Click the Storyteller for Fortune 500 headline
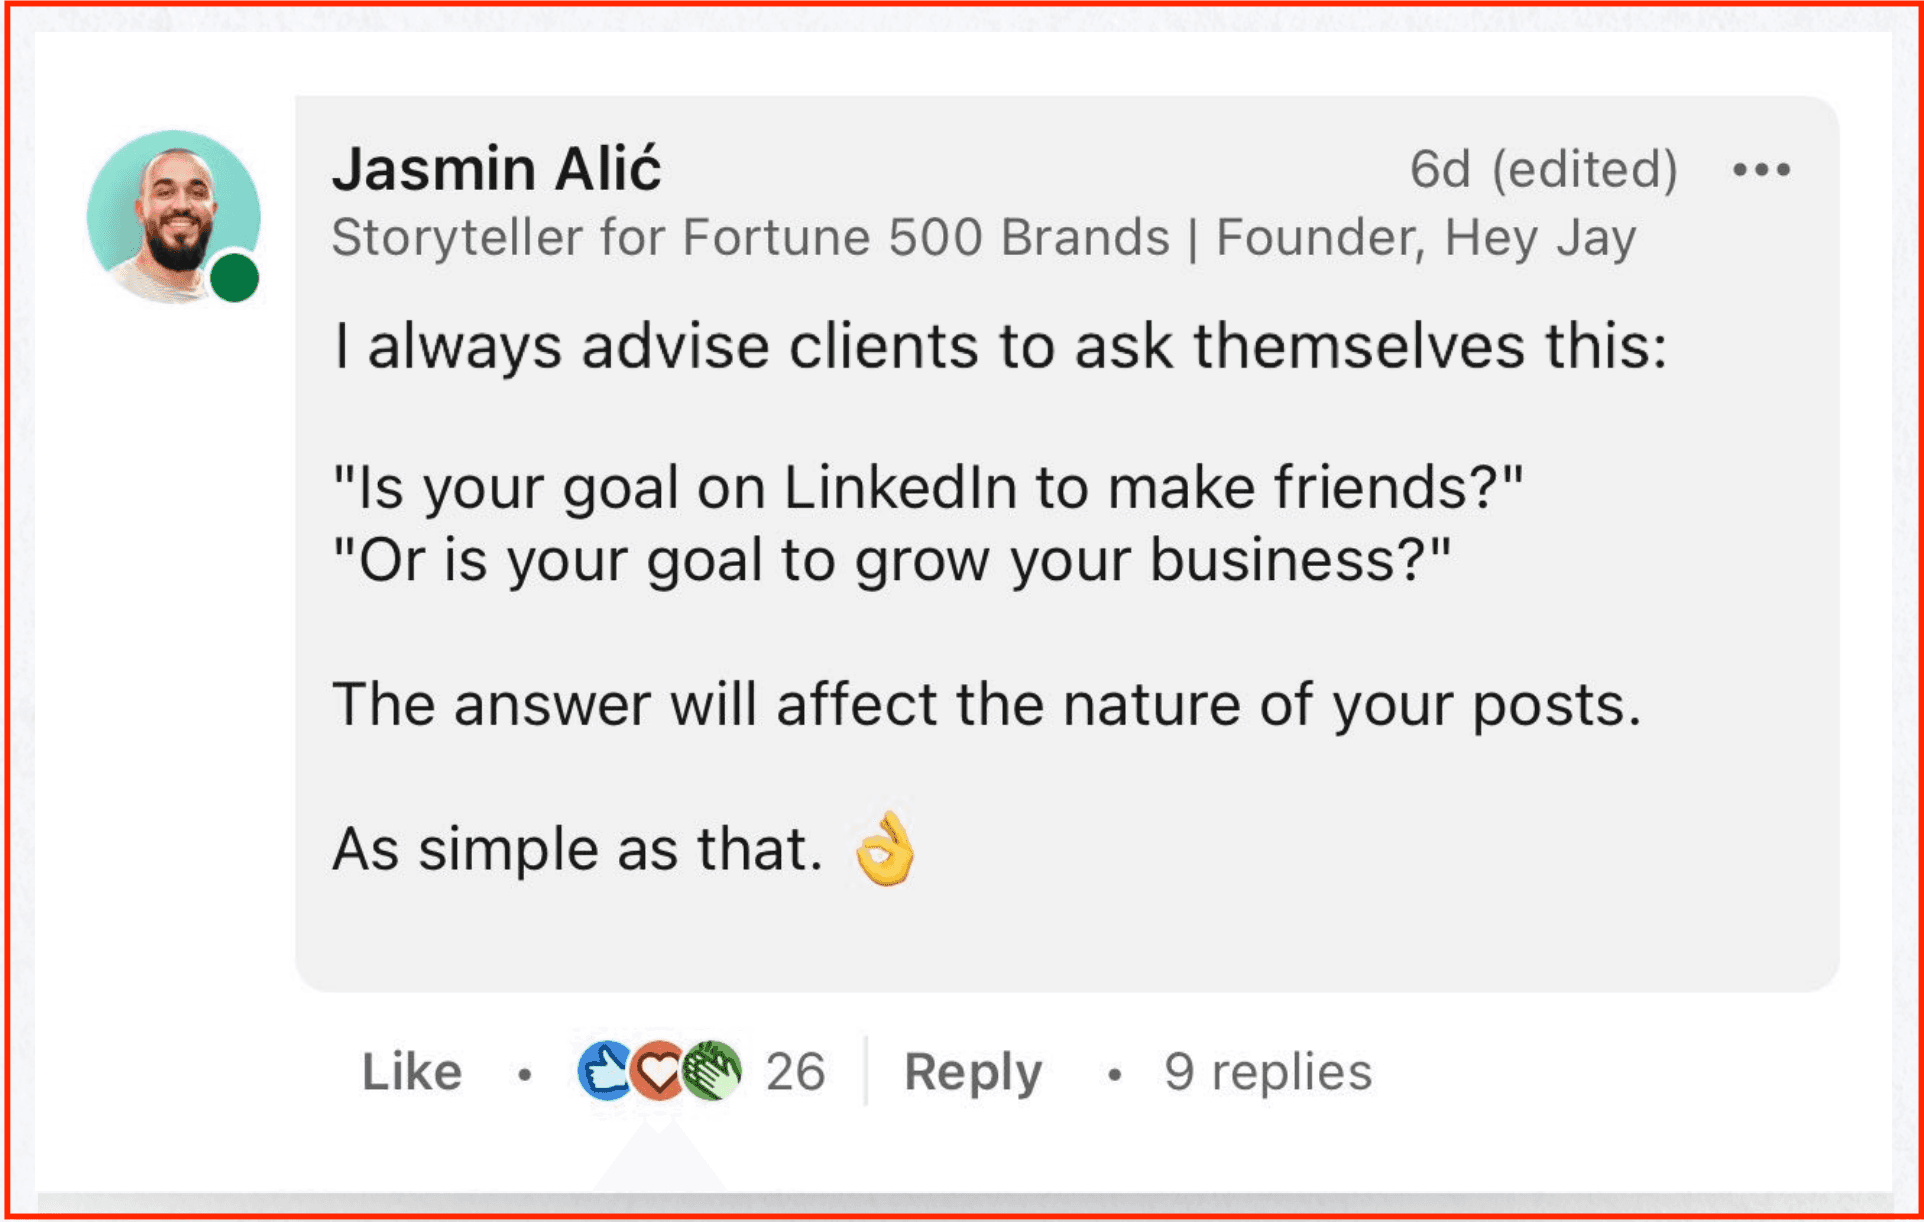The height and width of the screenshot is (1222, 1924). click(x=983, y=238)
